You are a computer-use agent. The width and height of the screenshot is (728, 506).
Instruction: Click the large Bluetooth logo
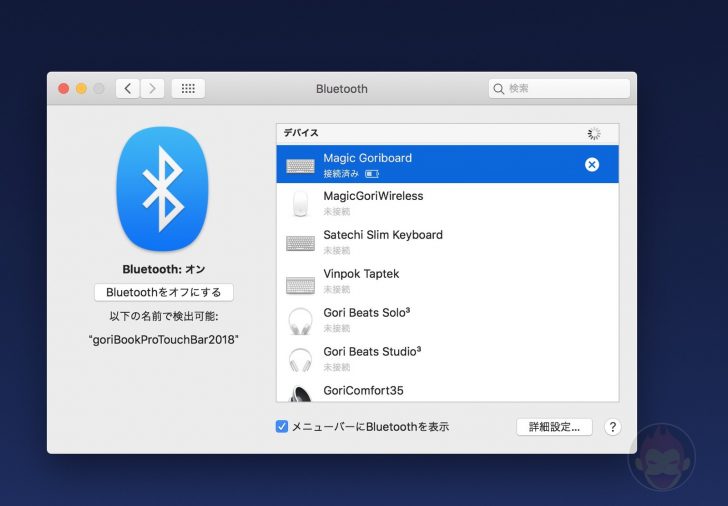pyautogui.click(x=162, y=188)
